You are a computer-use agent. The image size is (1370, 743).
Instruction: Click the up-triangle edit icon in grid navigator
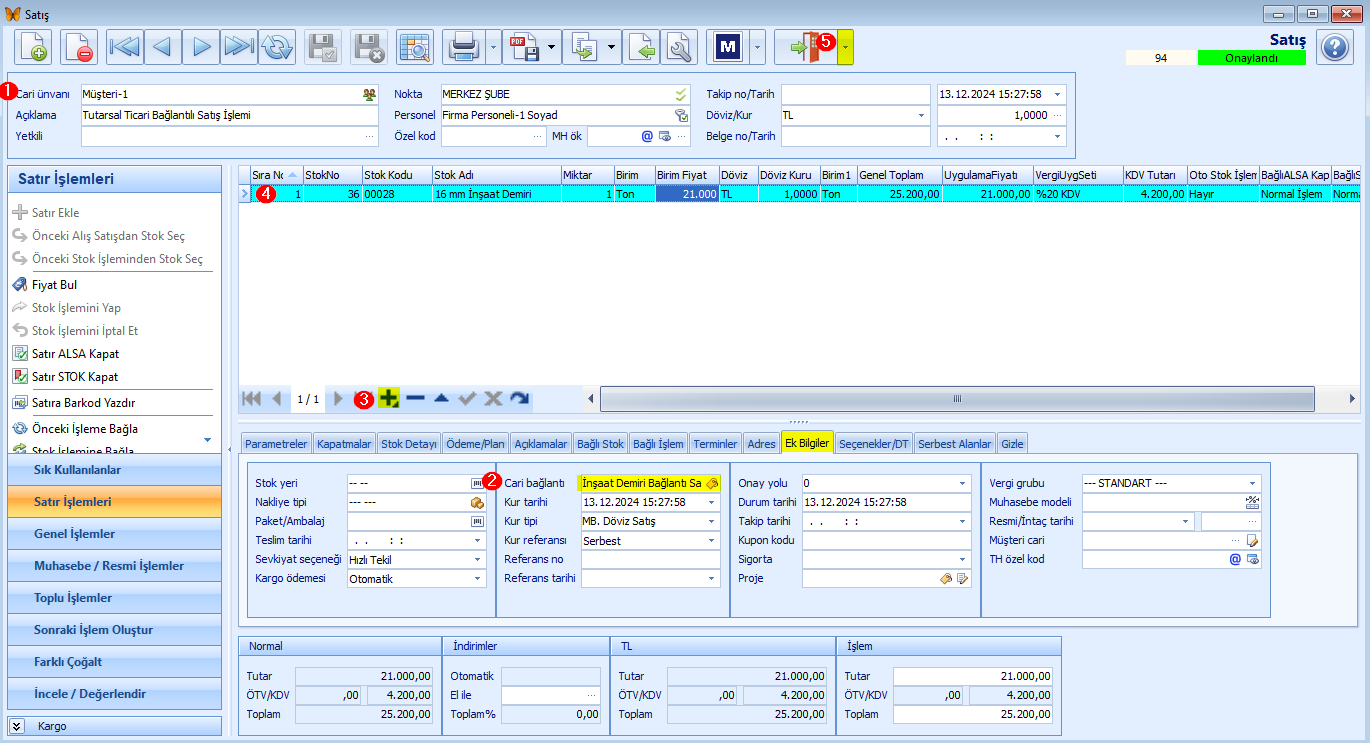441,398
